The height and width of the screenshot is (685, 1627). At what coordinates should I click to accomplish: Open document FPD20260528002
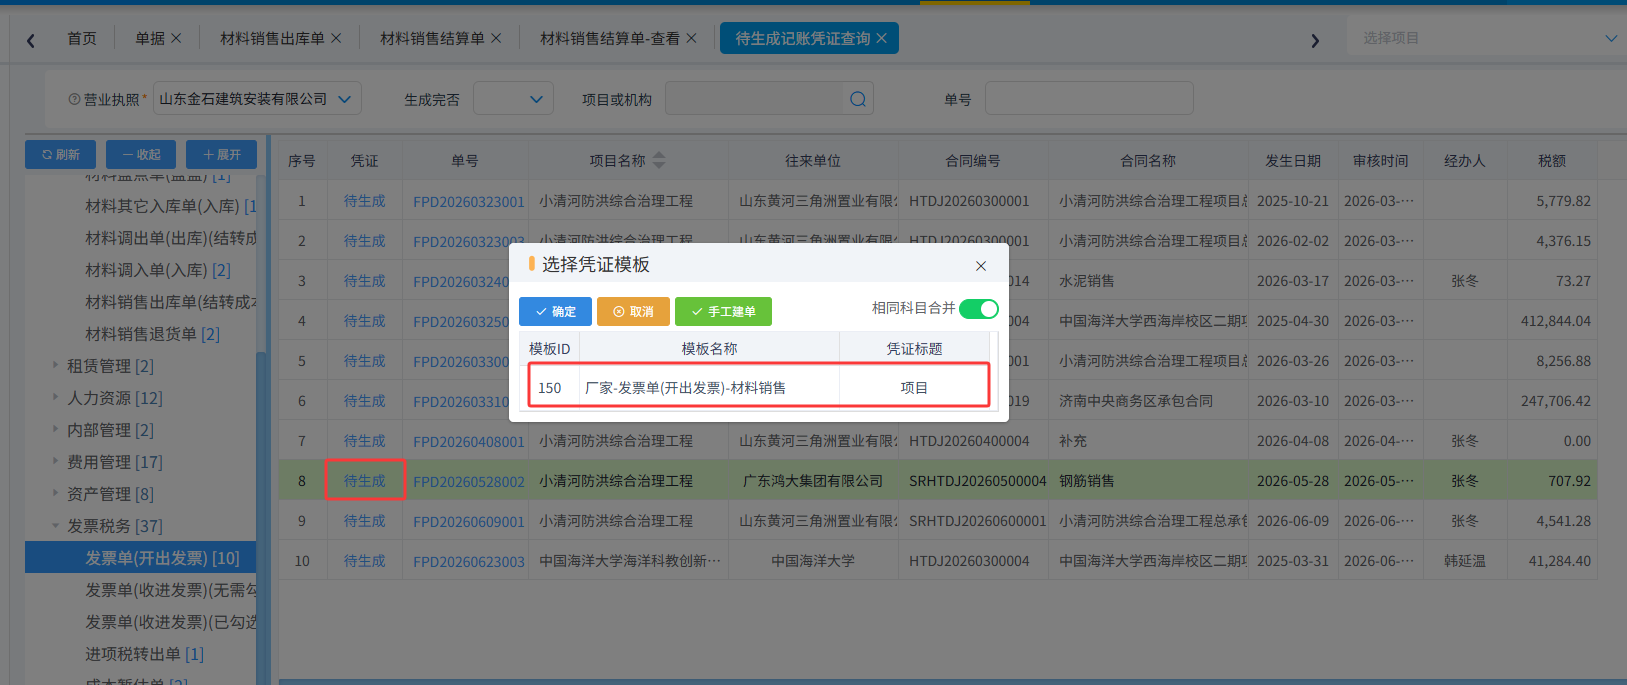[x=468, y=481]
